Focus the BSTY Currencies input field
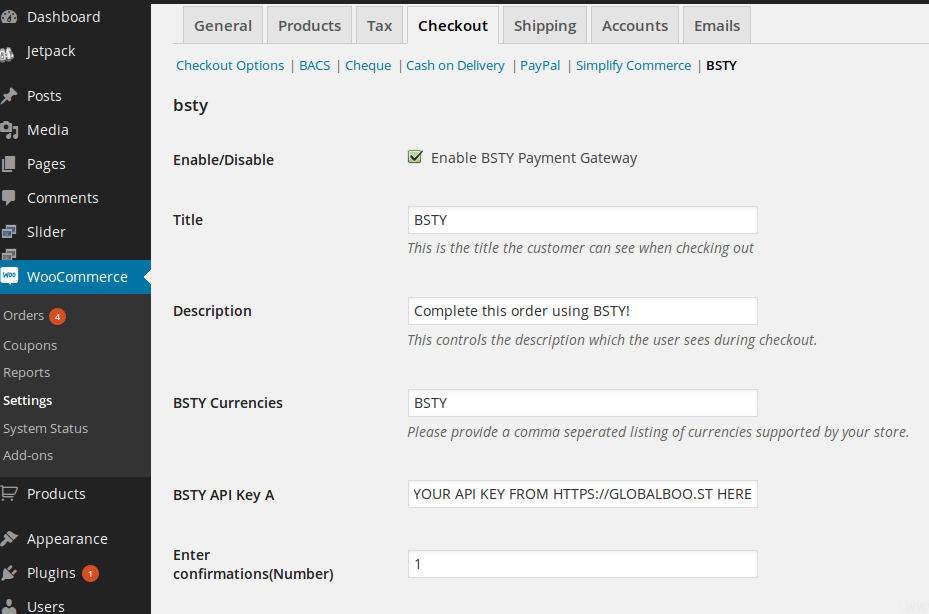929x614 pixels. coord(582,403)
